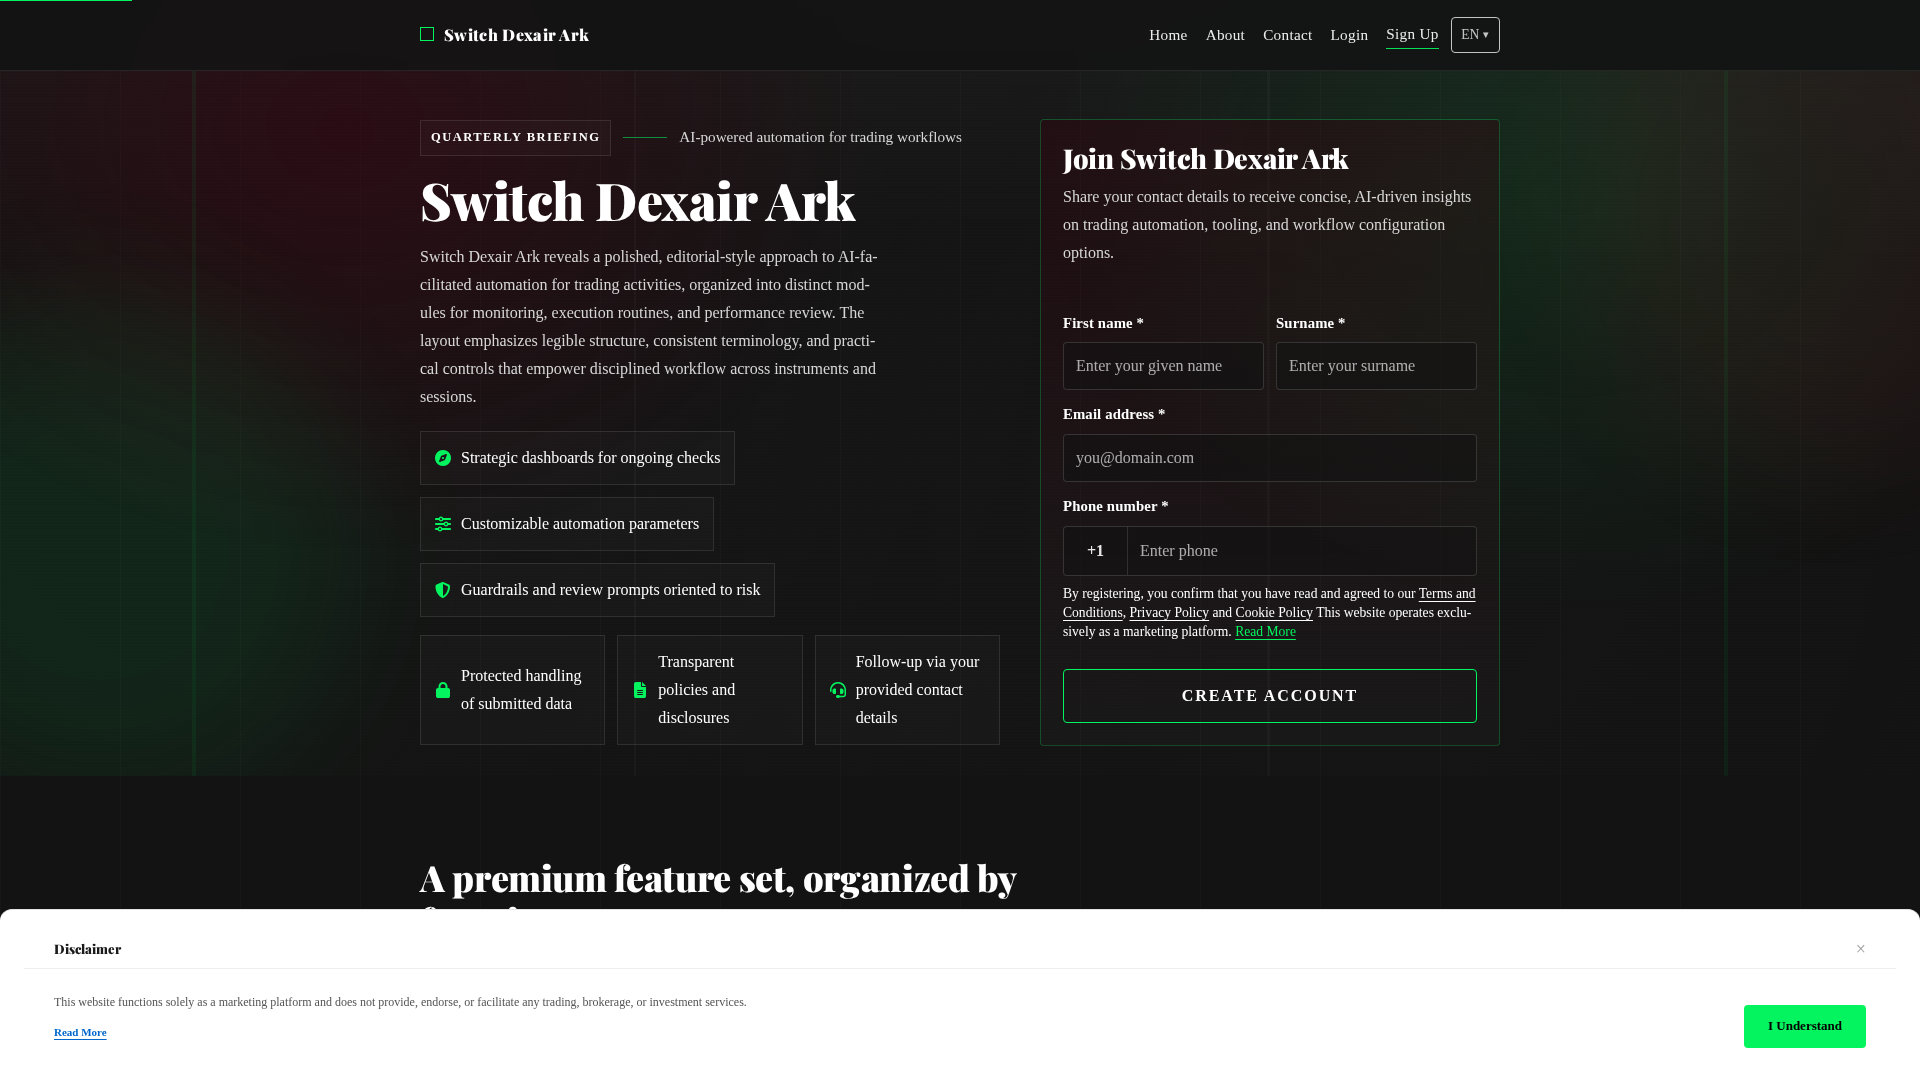Click Read More in the Disclaimer banner
This screenshot has height=1080, width=1920.
tap(80, 1032)
